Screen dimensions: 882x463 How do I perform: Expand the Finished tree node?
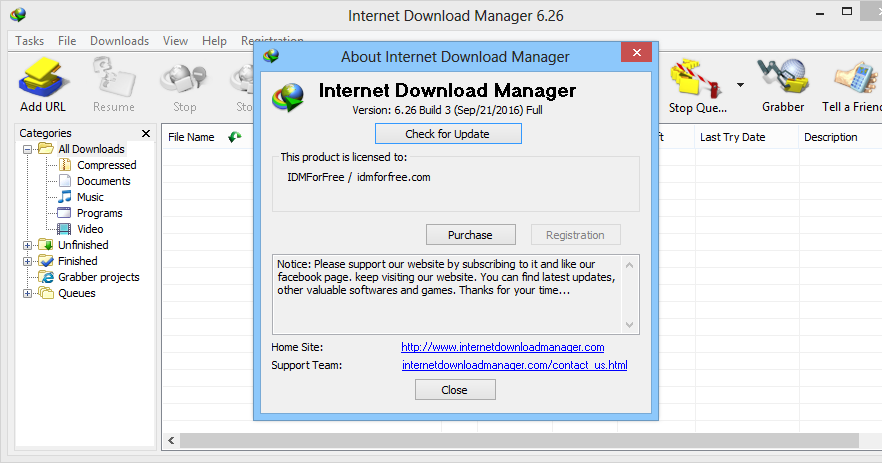tap(27, 261)
